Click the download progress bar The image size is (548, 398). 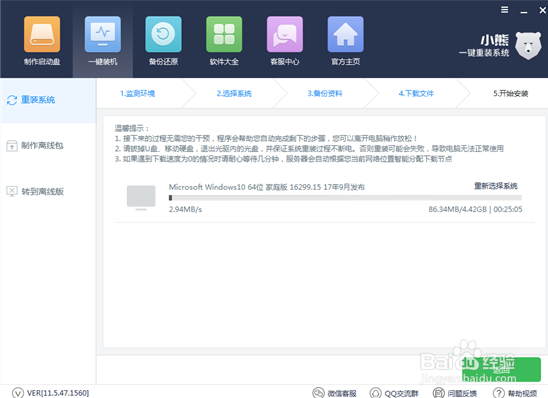click(x=345, y=198)
